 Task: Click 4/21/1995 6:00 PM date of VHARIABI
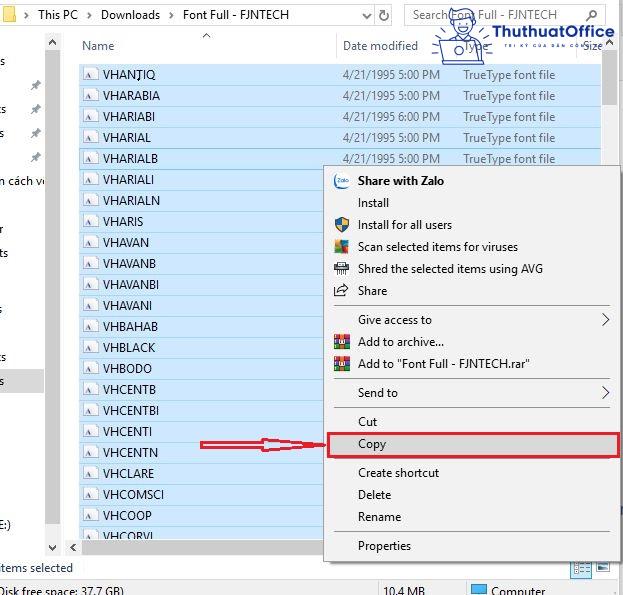pos(391,117)
